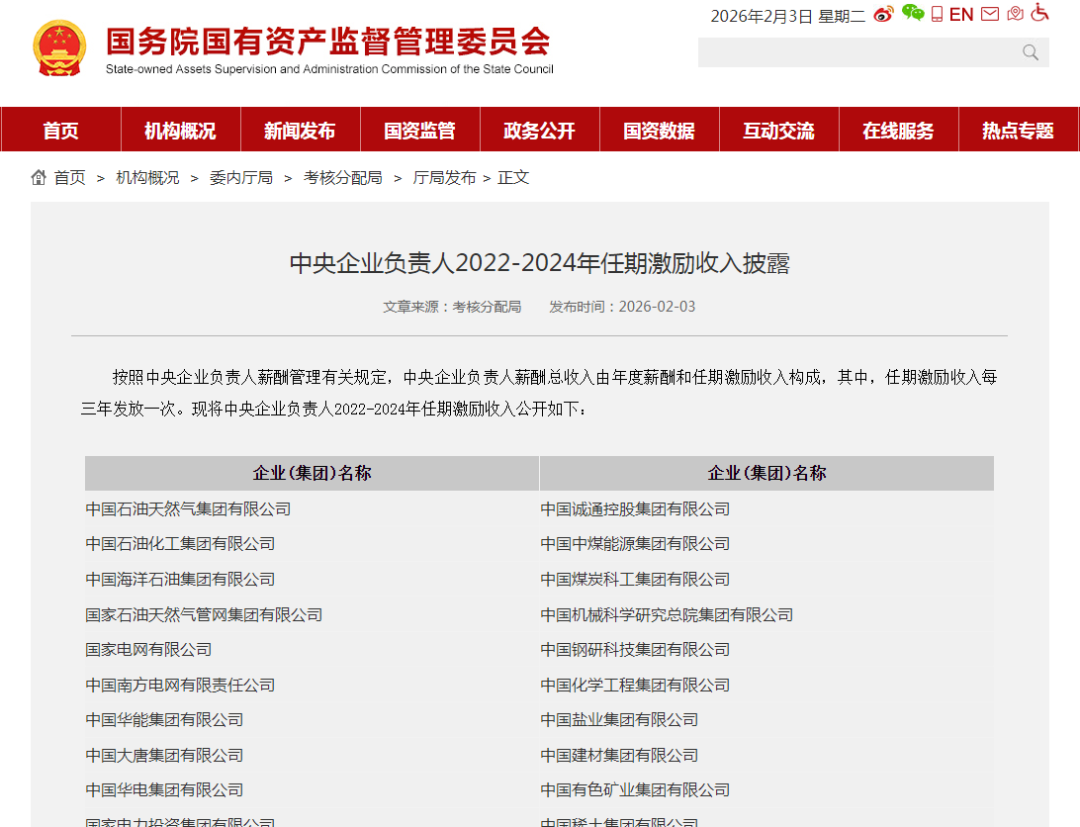Image resolution: width=1080 pixels, height=827 pixels.
Task: Open the 机构概况 navigation menu
Action: (x=180, y=130)
